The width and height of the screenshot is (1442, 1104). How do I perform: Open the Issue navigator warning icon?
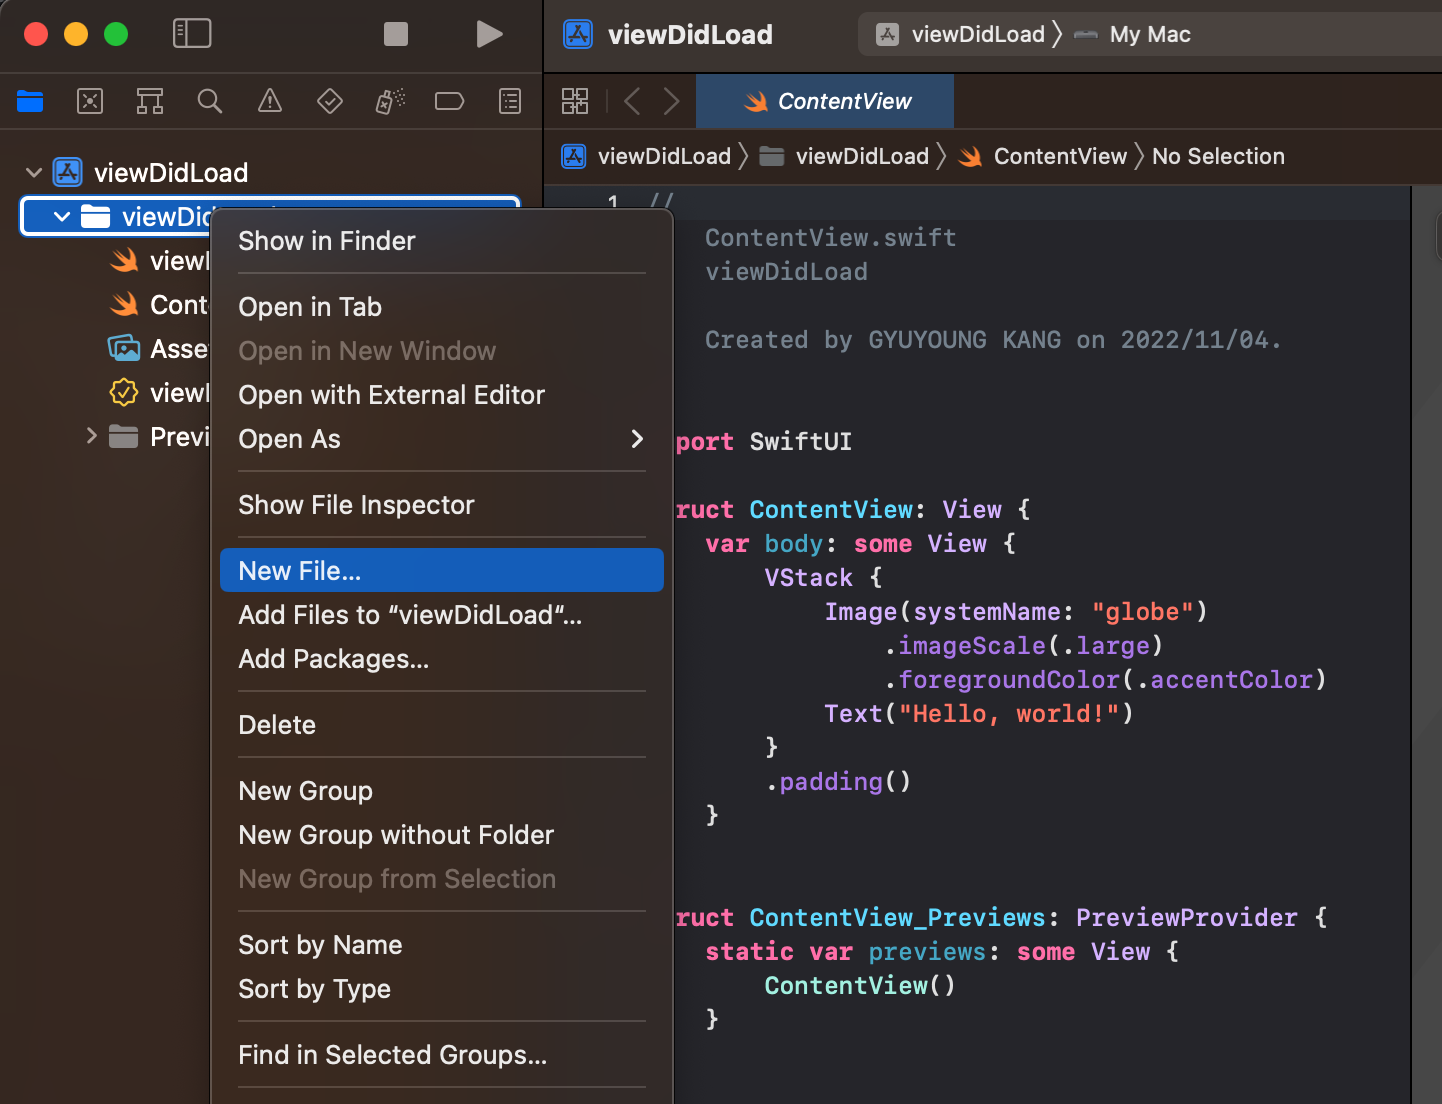click(270, 101)
